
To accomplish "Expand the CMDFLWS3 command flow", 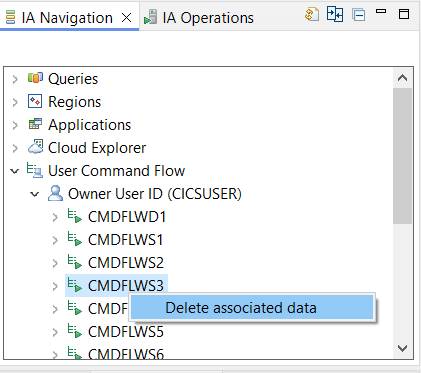I will coord(55,286).
